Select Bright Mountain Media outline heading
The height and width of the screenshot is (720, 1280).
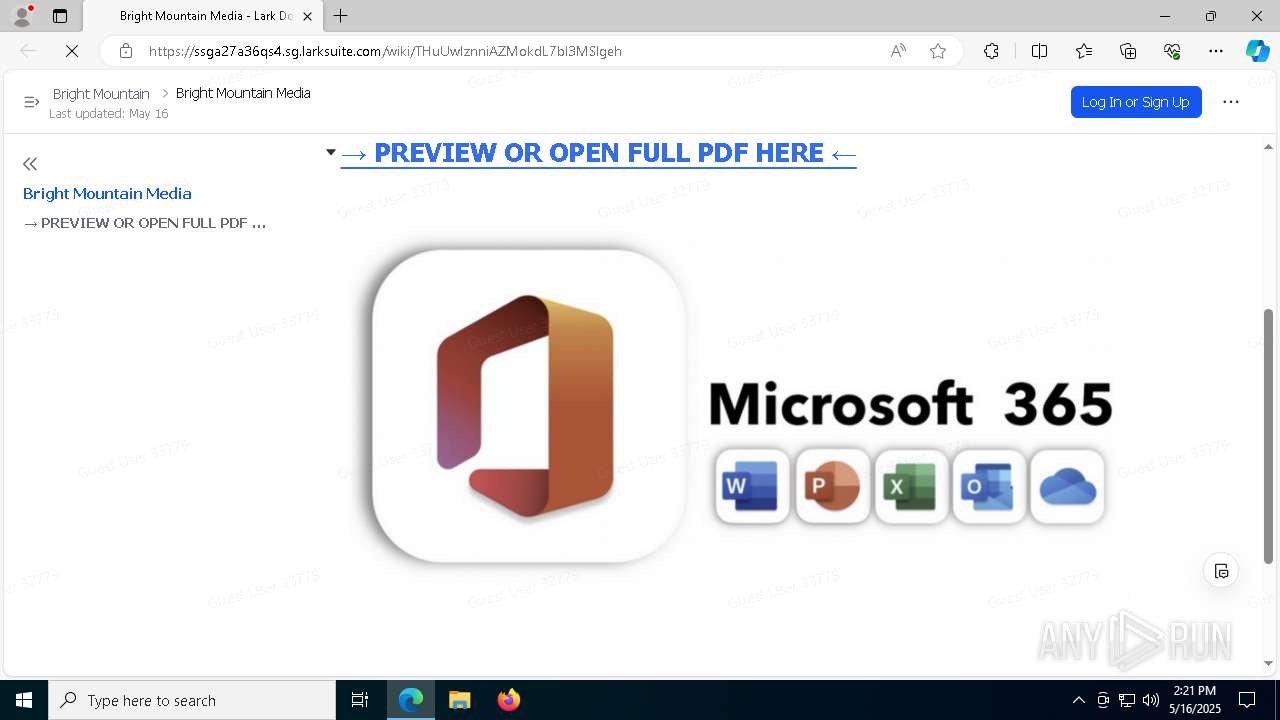(x=107, y=194)
